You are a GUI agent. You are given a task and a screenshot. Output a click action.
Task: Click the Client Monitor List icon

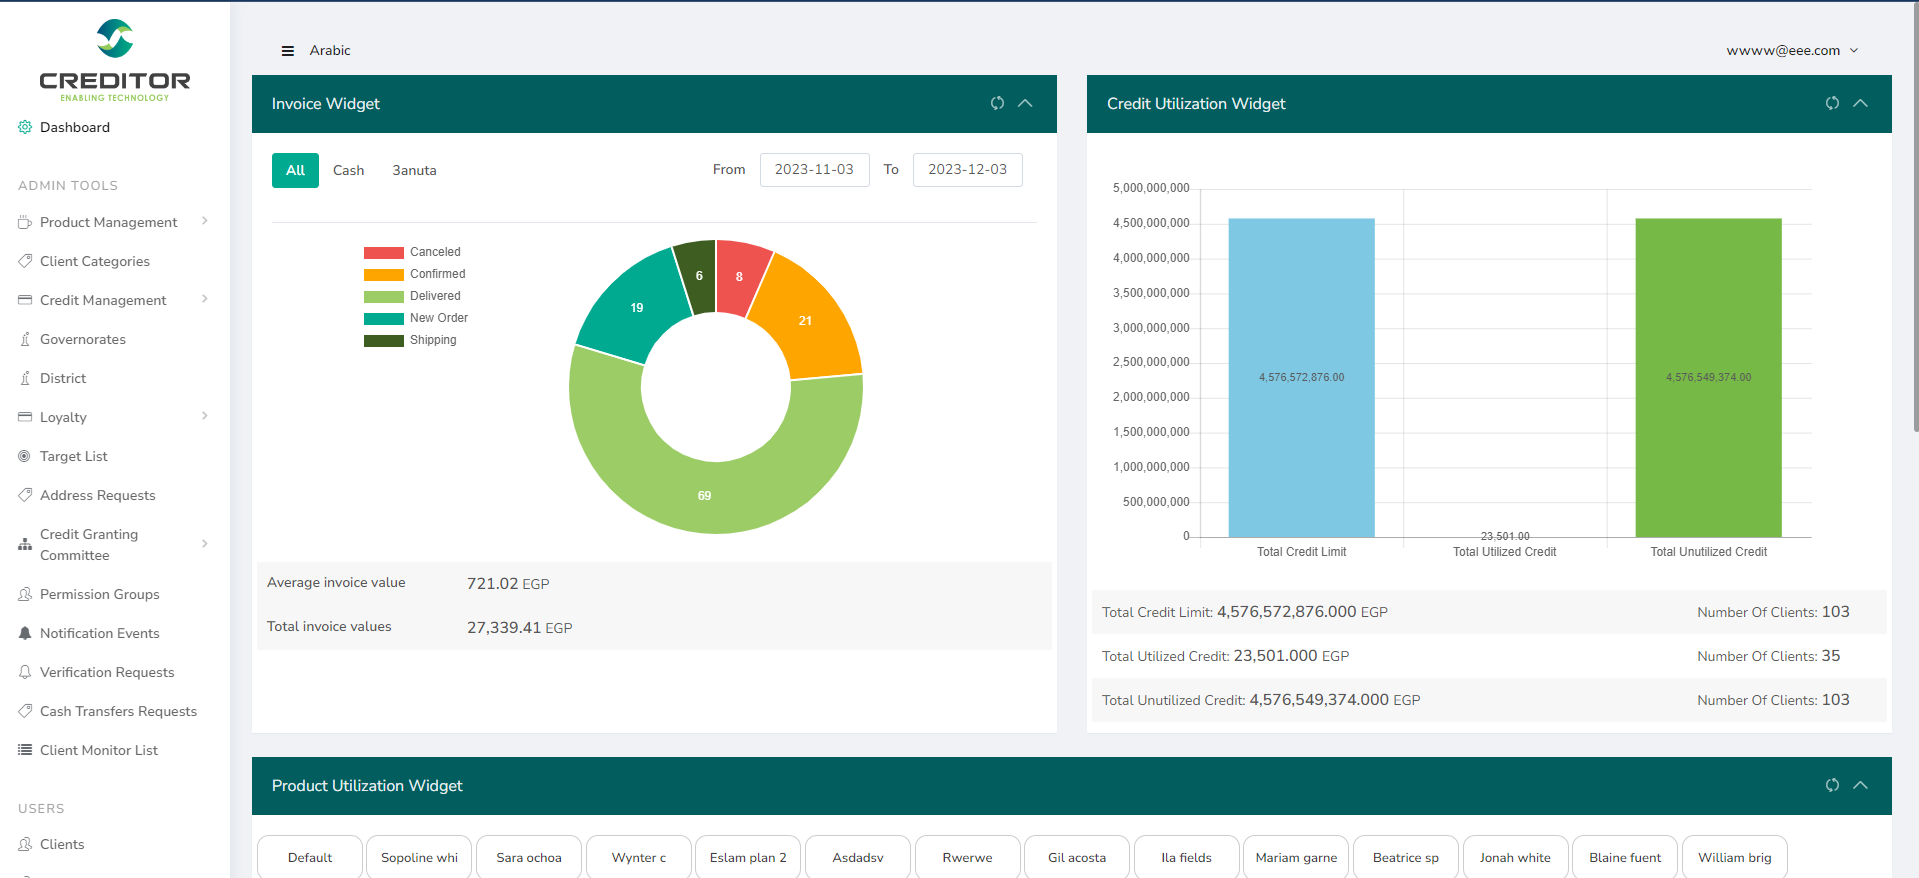pyautogui.click(x=25, y=750)
